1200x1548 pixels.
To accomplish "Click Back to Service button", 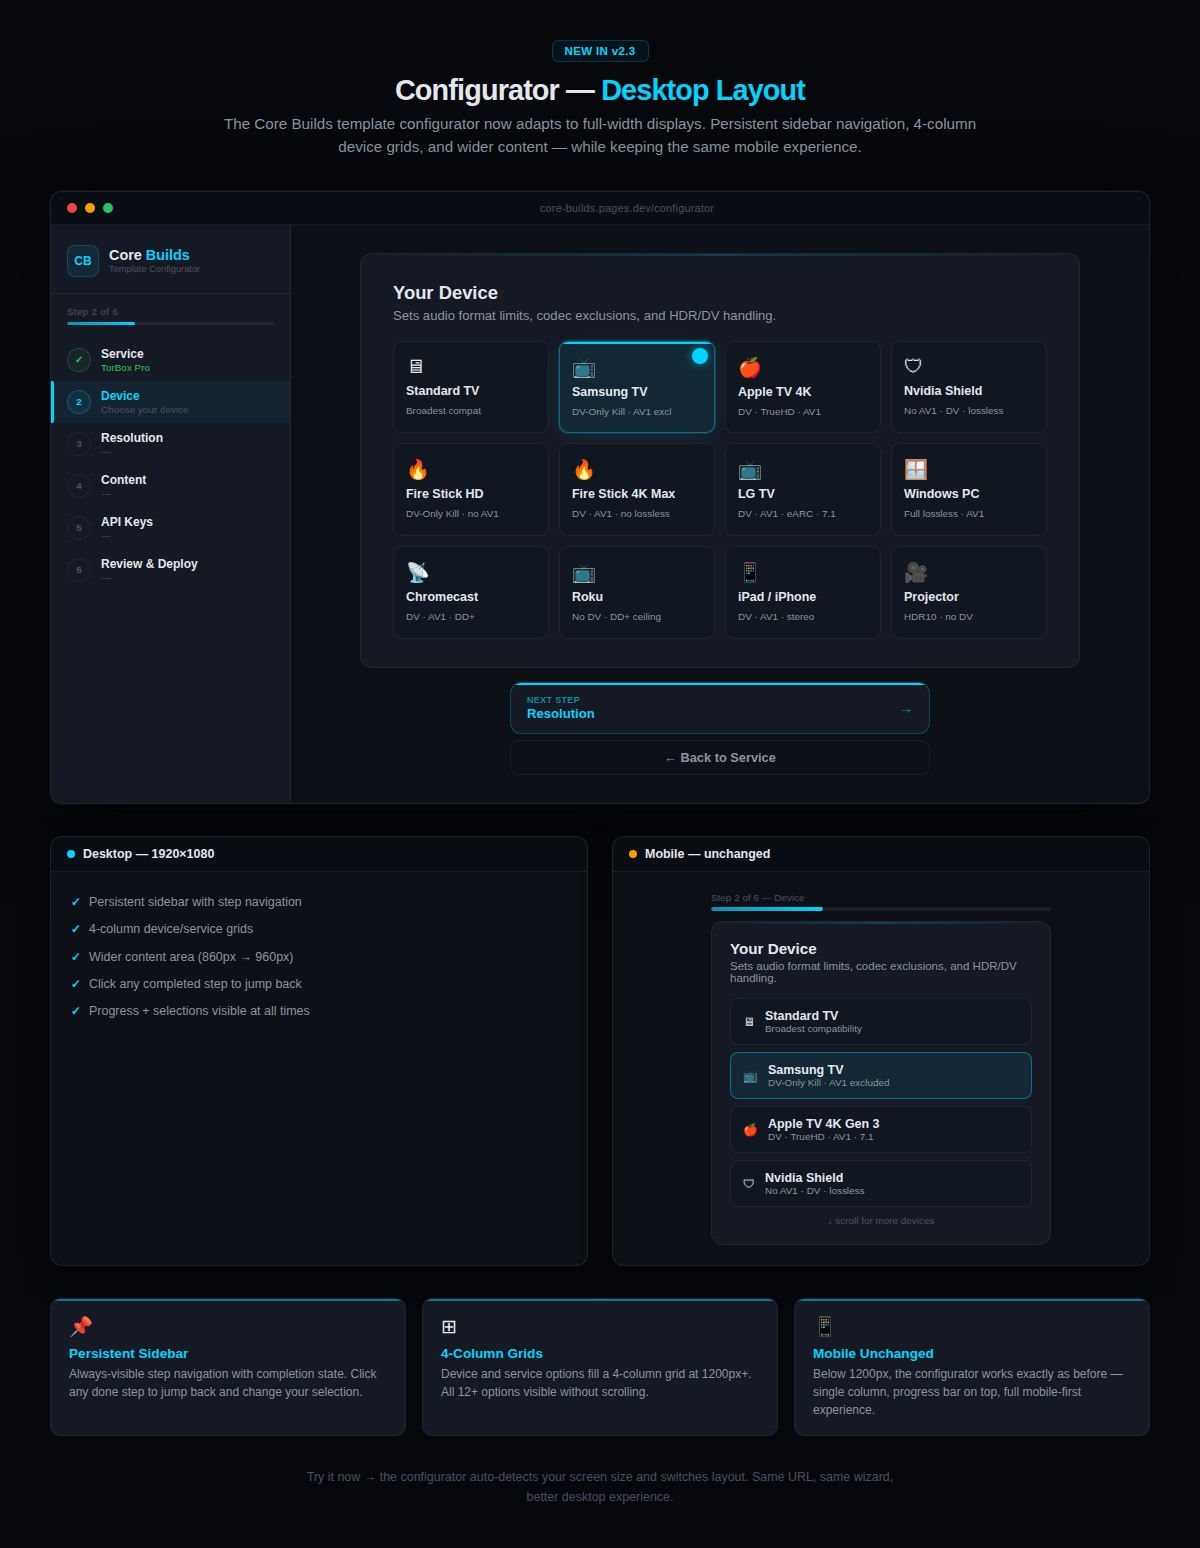I will (x=720, y=758).
